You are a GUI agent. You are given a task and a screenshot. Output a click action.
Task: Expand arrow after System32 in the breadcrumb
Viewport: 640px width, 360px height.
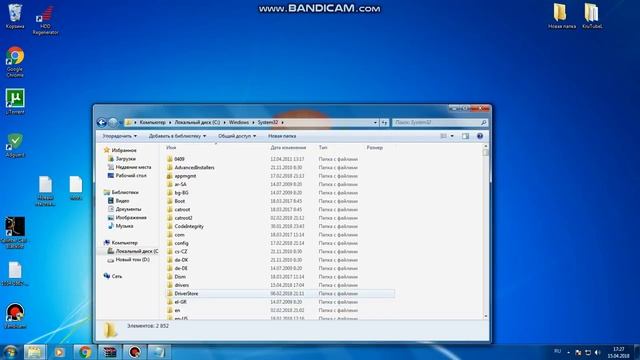282,122
